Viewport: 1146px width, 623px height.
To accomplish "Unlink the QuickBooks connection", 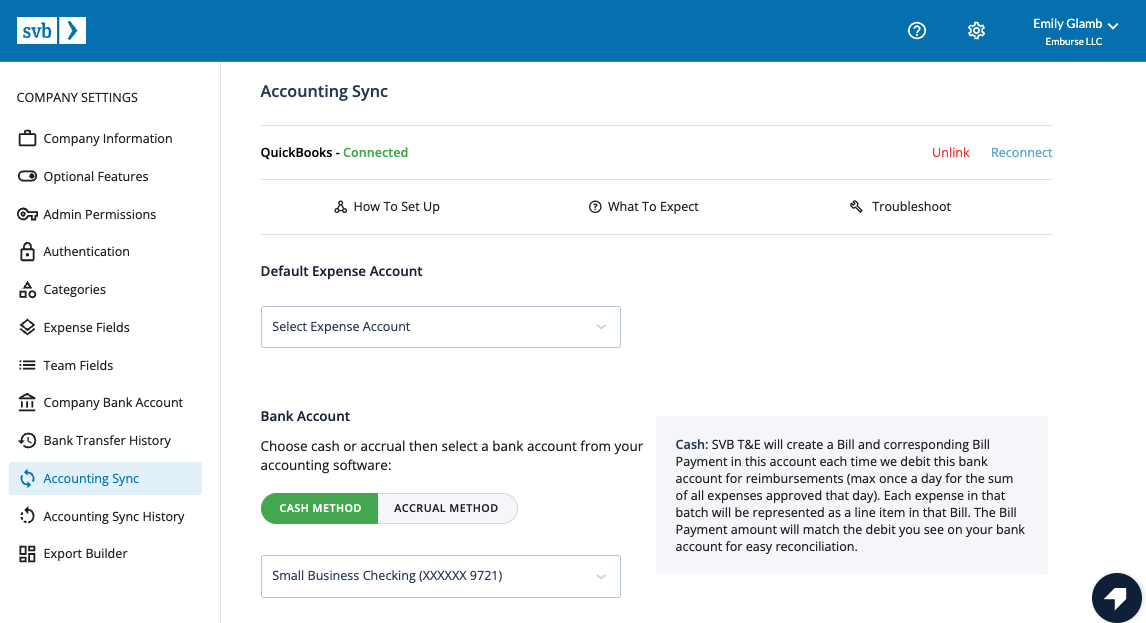I will click(950, 152).
